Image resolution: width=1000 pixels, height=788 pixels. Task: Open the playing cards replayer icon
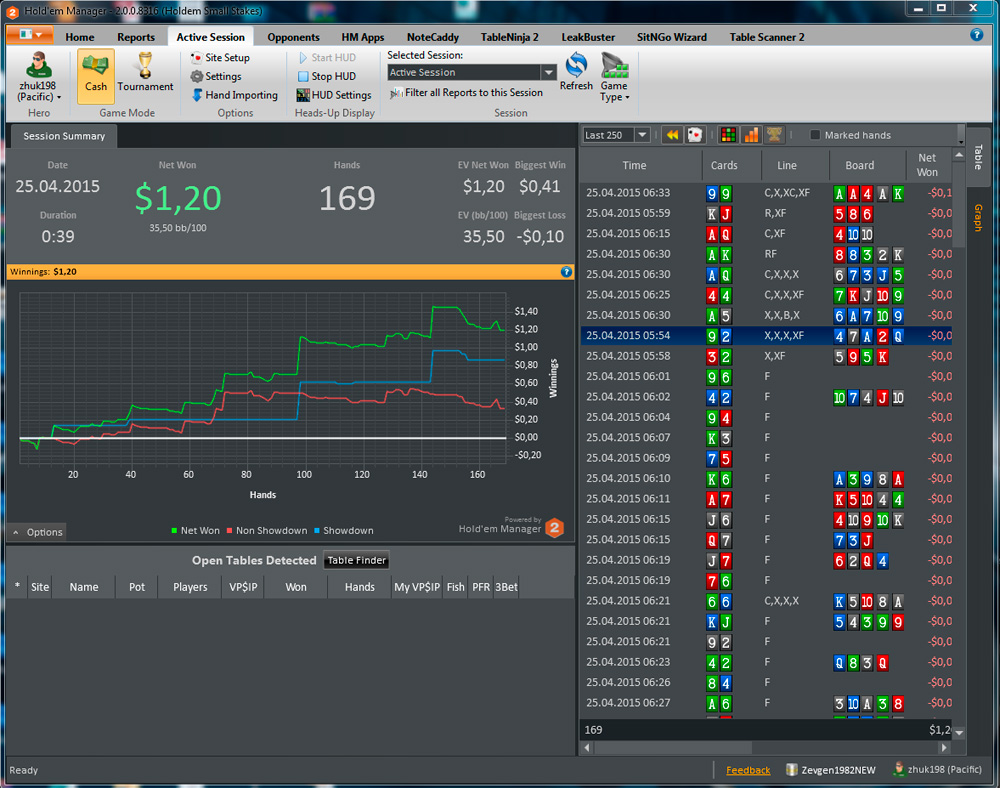tap(694, 135)
